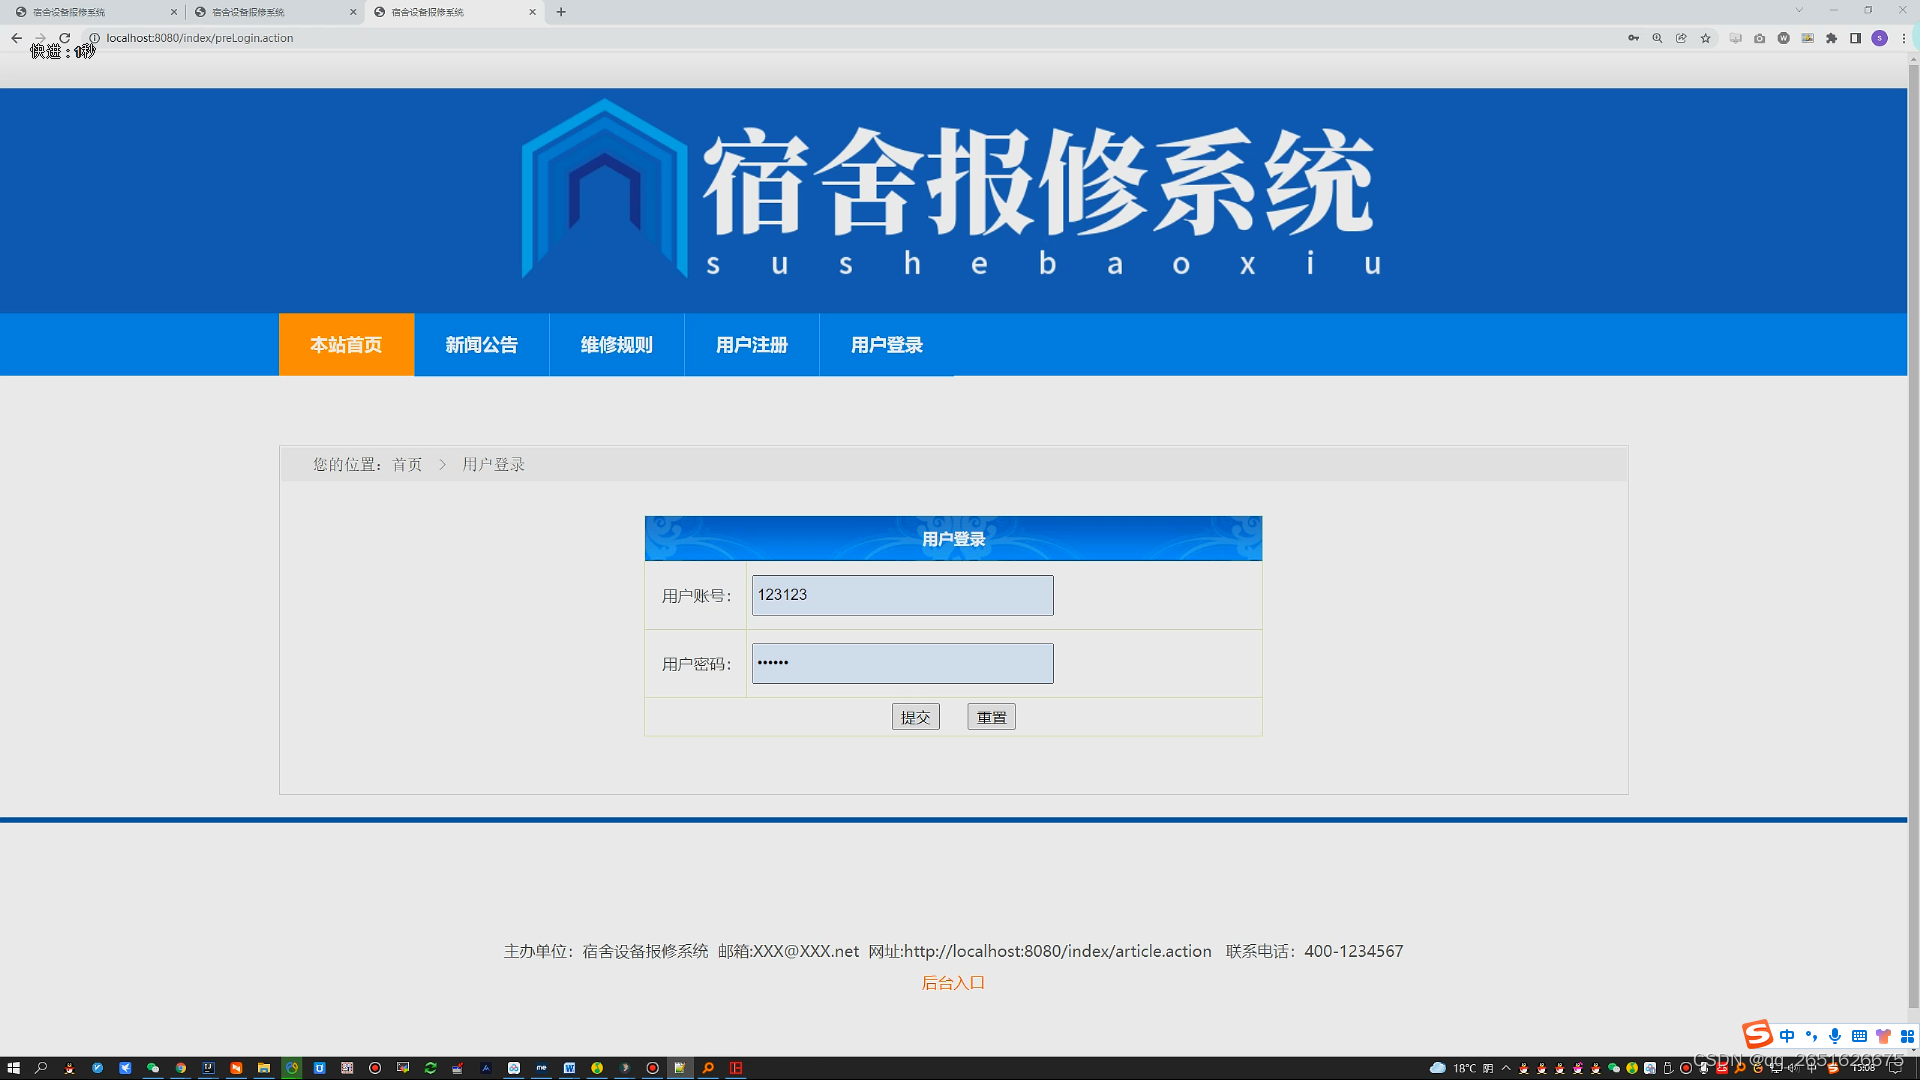Open a new browser tab
1920x1080 pixels.
561,12
